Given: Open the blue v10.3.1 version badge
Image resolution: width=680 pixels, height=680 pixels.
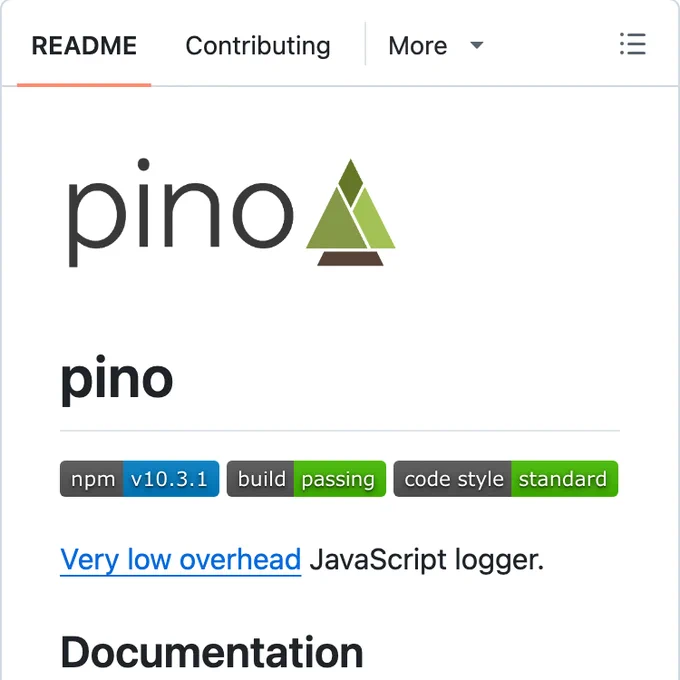Looking at the screenshot, I should tap(171, 479).
